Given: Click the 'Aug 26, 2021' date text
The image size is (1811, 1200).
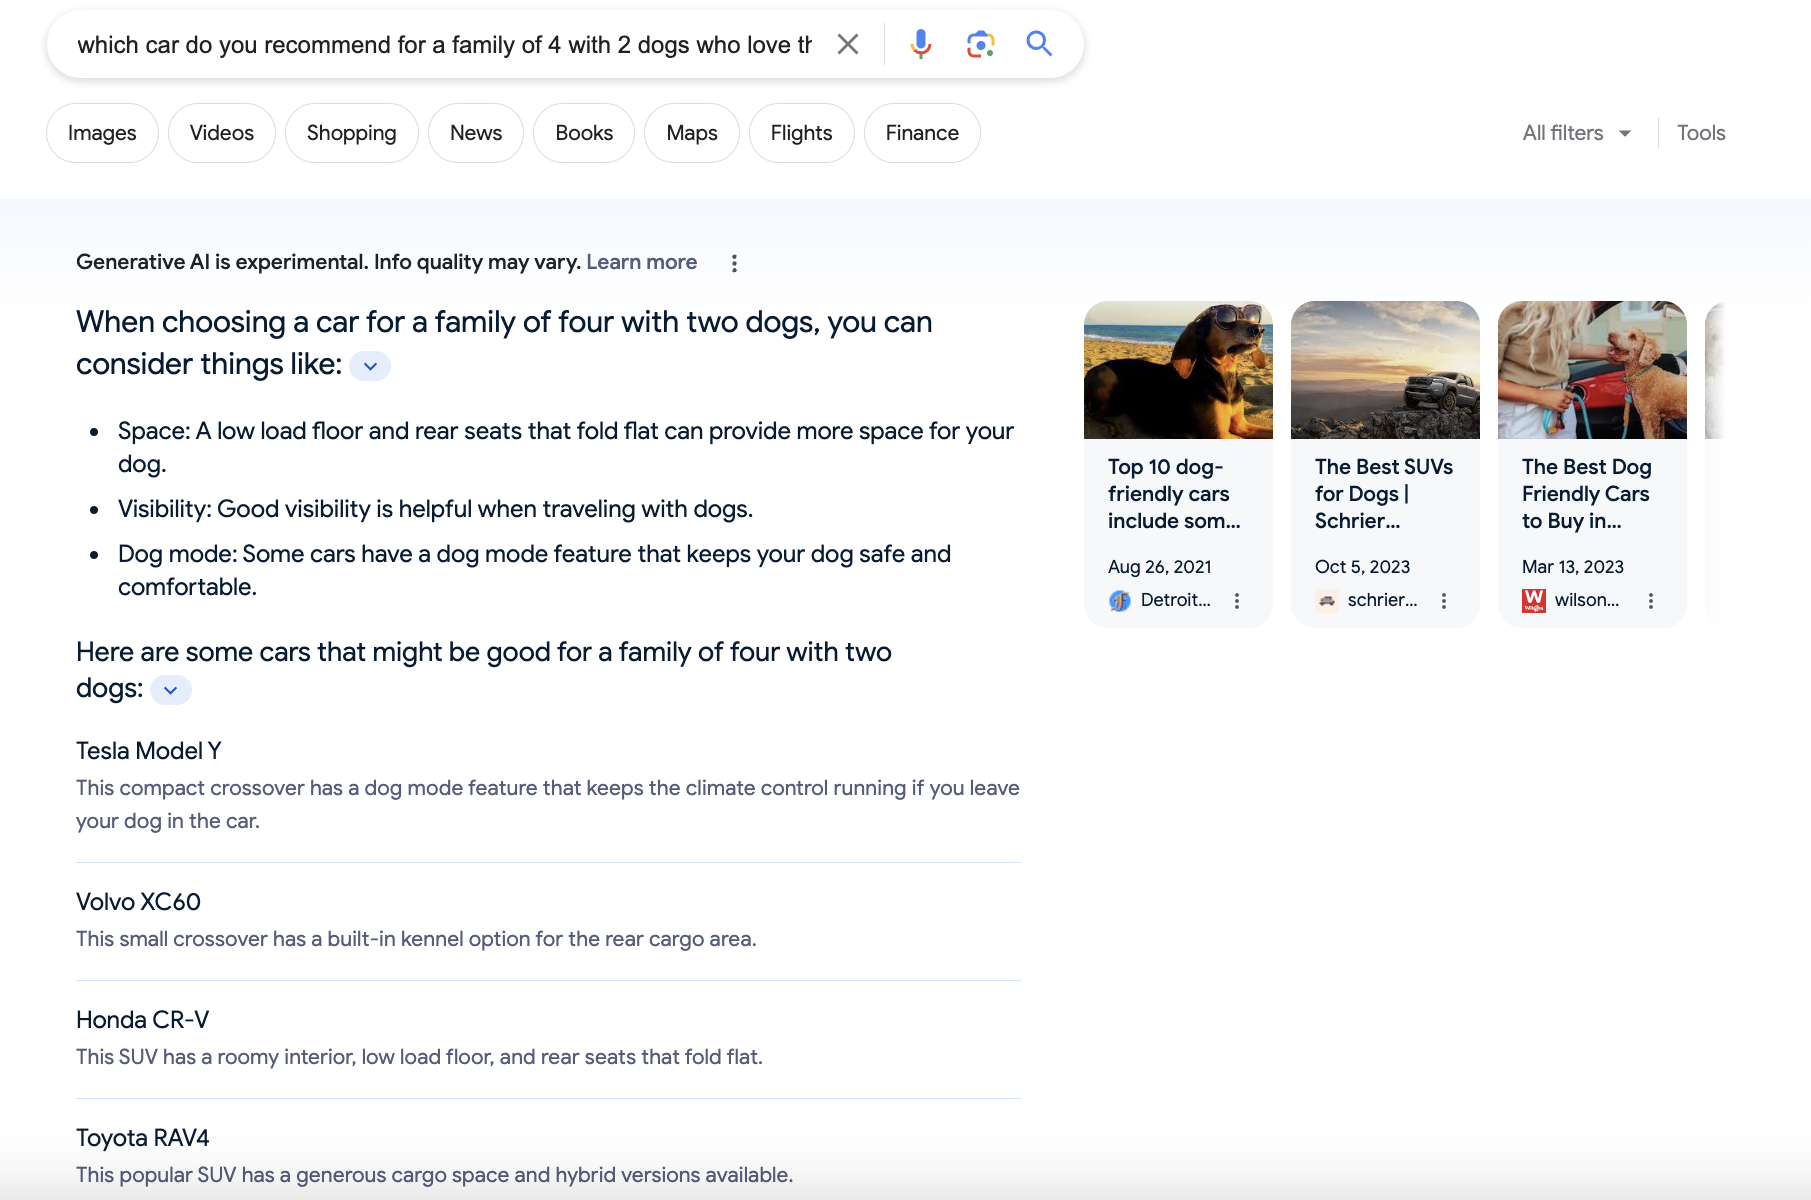Looking at the screenshot, I should [1160, 567].
